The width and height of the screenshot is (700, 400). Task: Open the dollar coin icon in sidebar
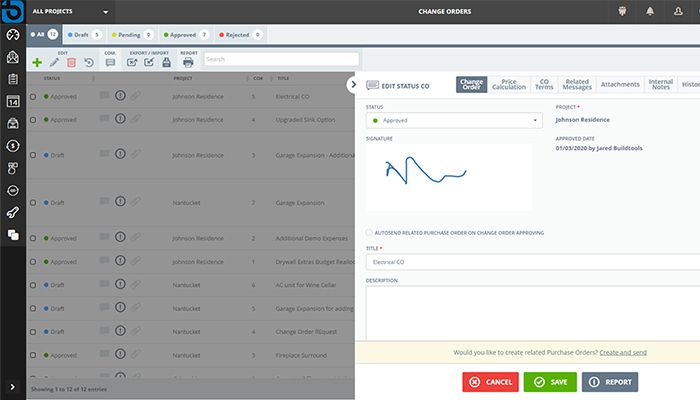tap(13, 146)
